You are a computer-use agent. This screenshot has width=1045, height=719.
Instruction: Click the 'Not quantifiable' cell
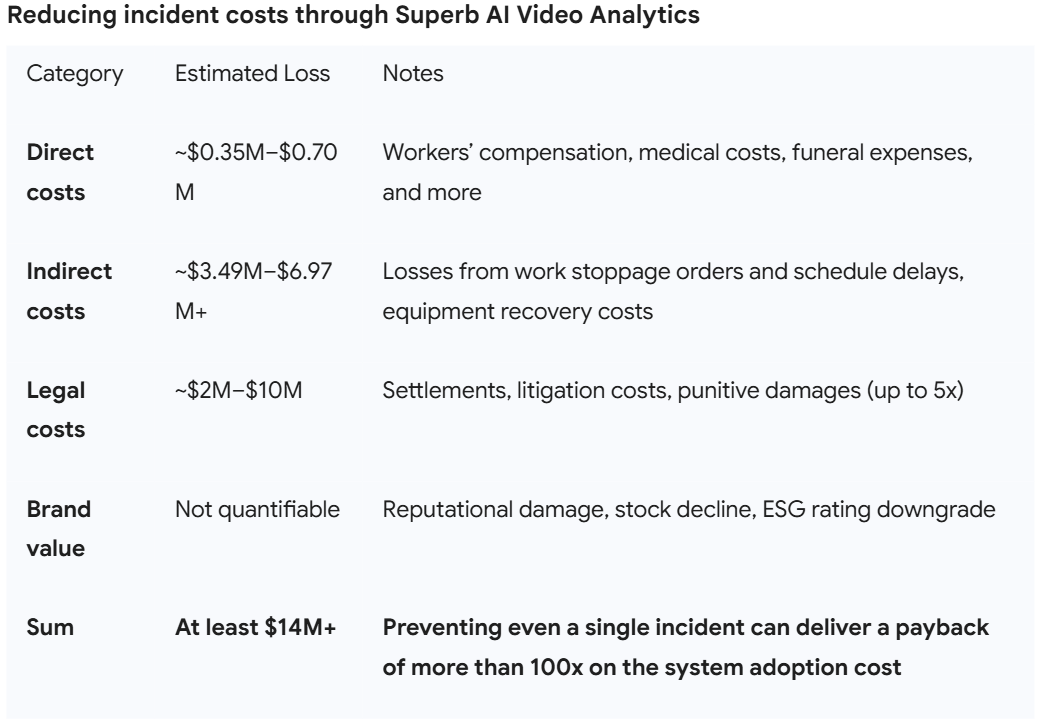(x=258, y=510)
